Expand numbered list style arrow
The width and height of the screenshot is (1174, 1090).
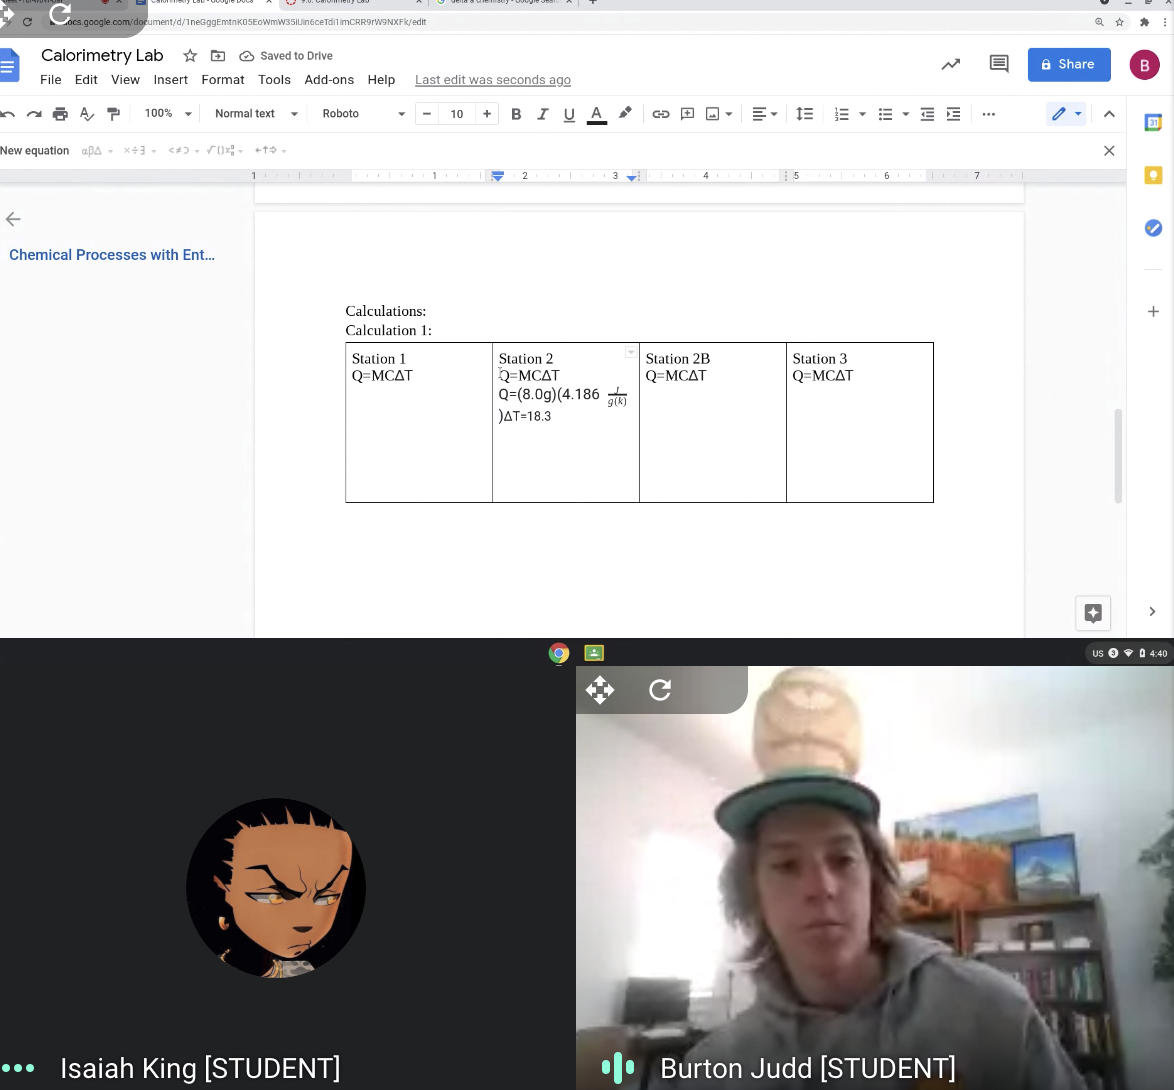click(x=862, y=114)
